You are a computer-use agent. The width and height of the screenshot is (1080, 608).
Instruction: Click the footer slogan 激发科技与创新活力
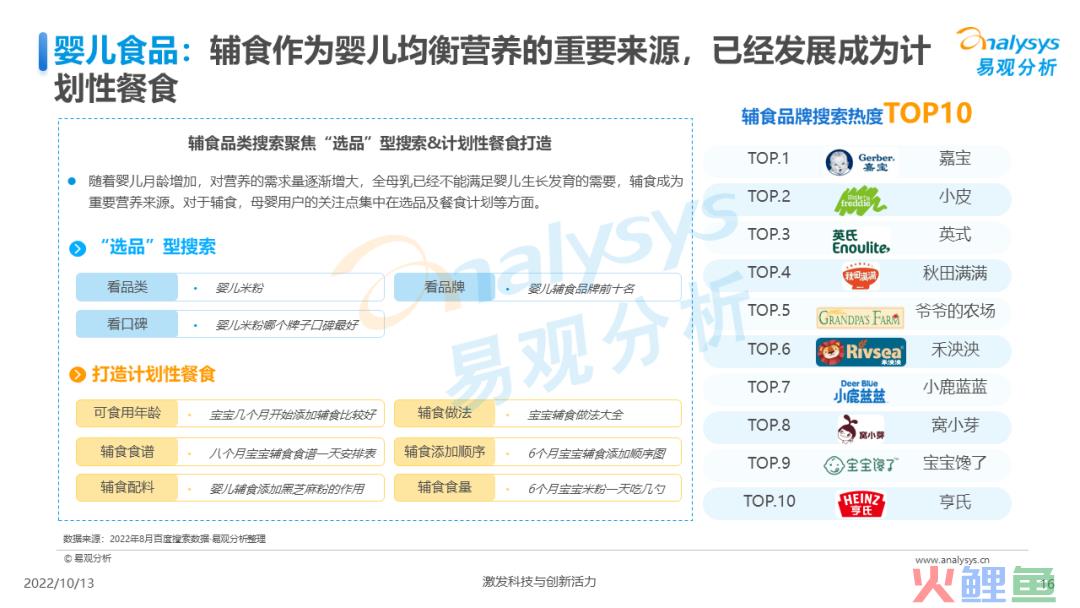[539, 582]
